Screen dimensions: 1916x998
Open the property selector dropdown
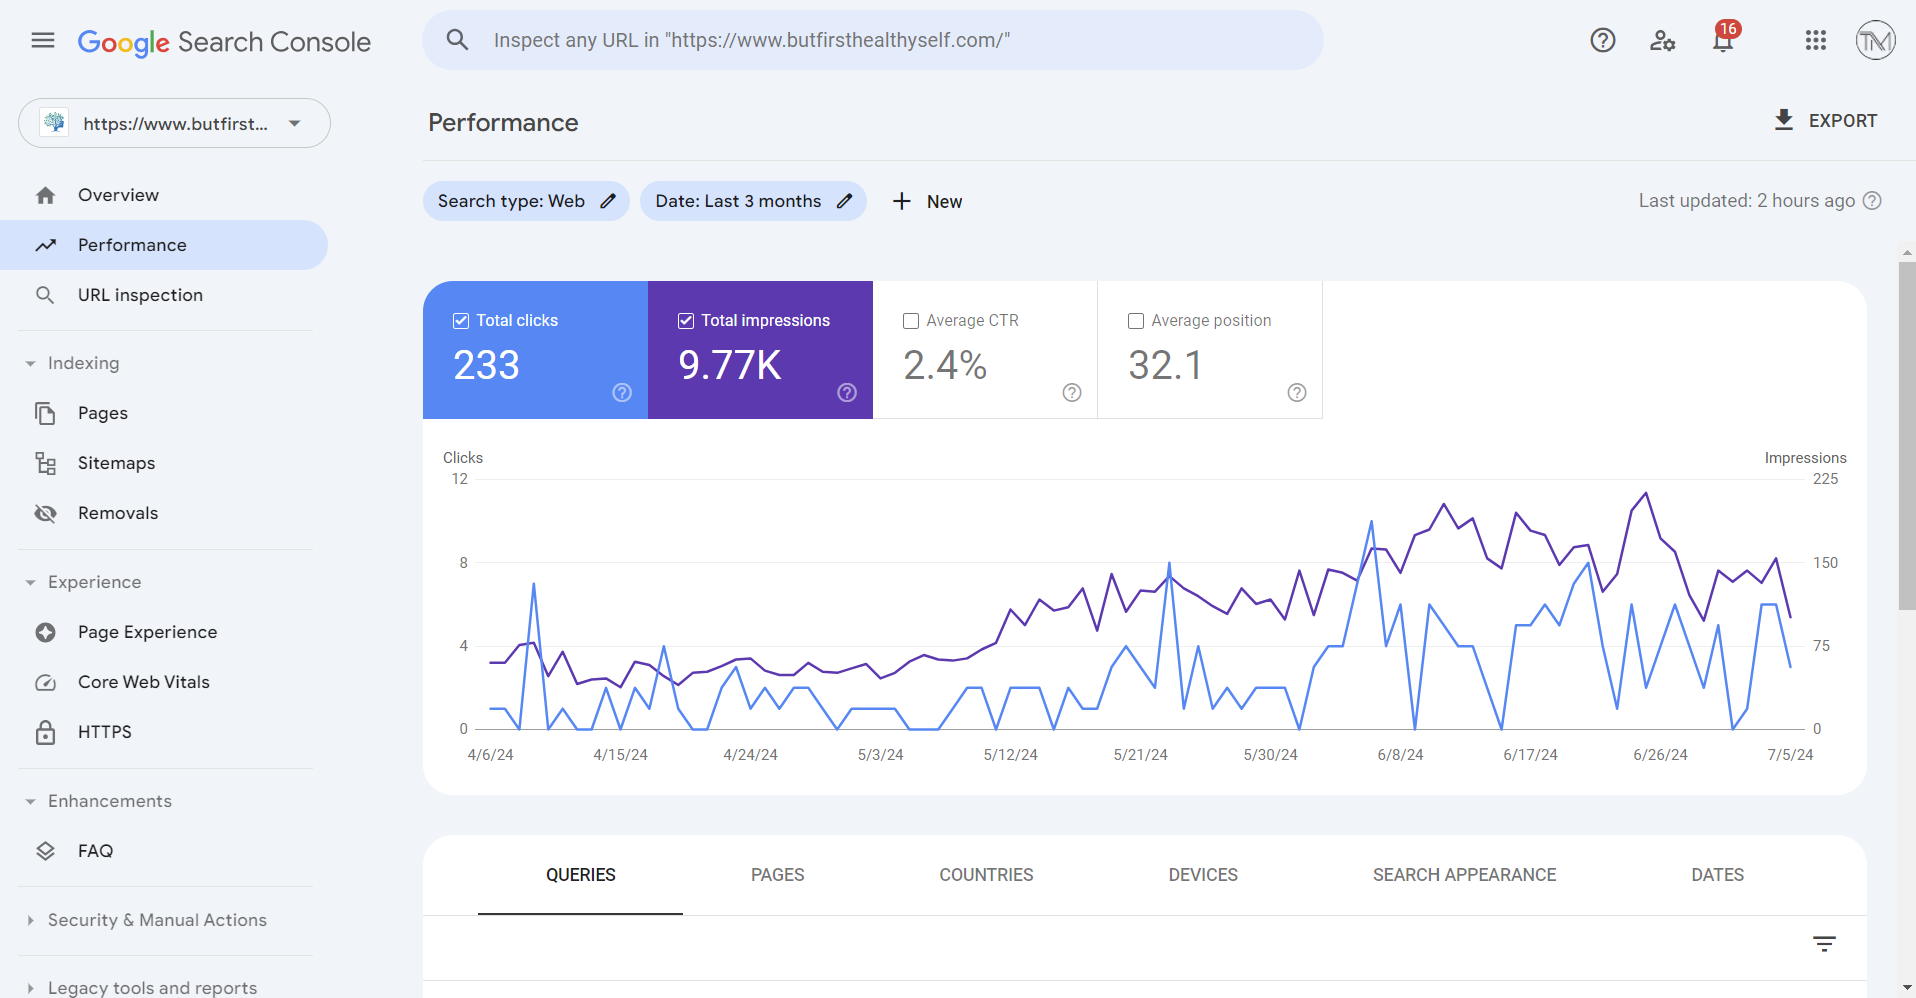(174, 123)
